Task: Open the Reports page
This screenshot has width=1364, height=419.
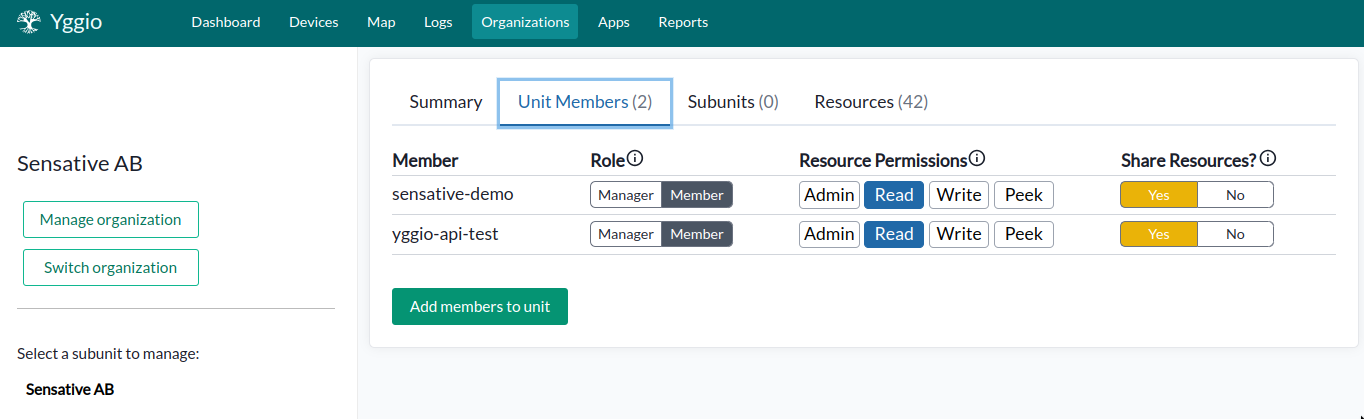Action: pyautogui.click(x=683, y=22)
